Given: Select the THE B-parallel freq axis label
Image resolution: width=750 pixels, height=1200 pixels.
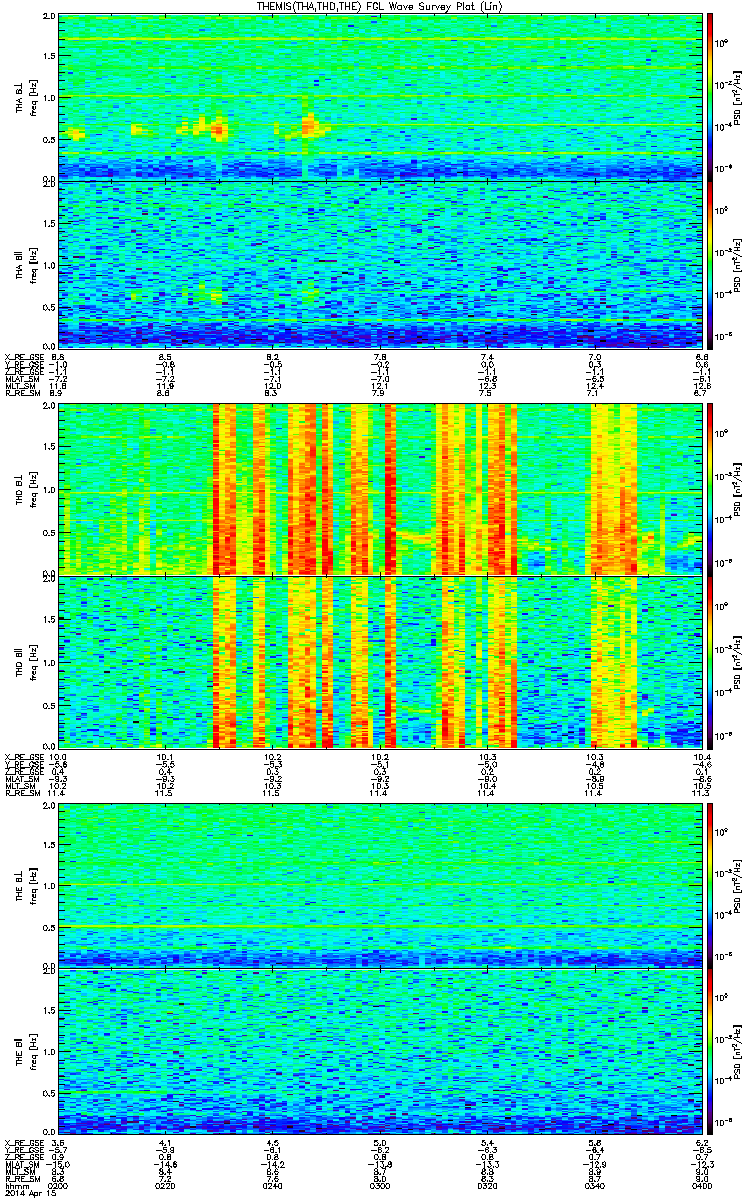Looking at the screenshot, I should [24, 1051].
